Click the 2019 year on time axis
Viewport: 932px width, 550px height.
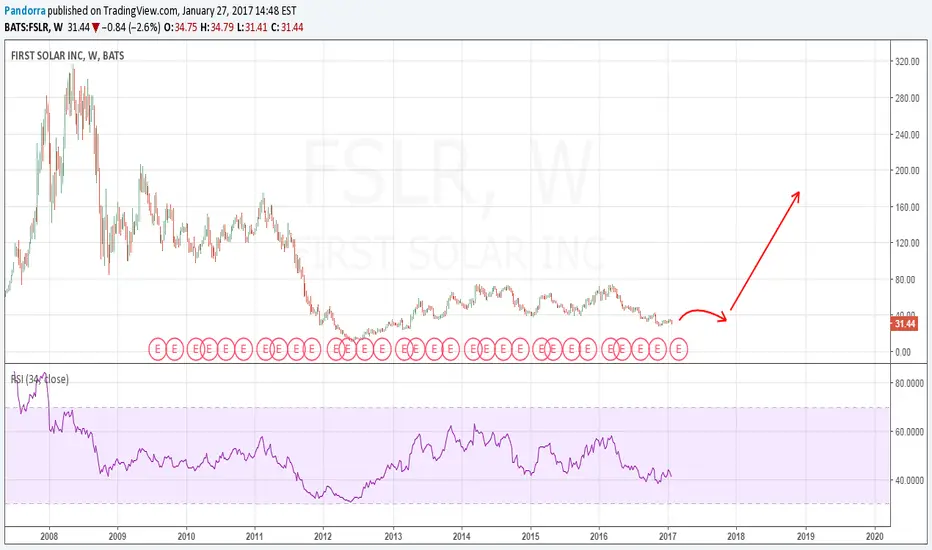point(805,536)
